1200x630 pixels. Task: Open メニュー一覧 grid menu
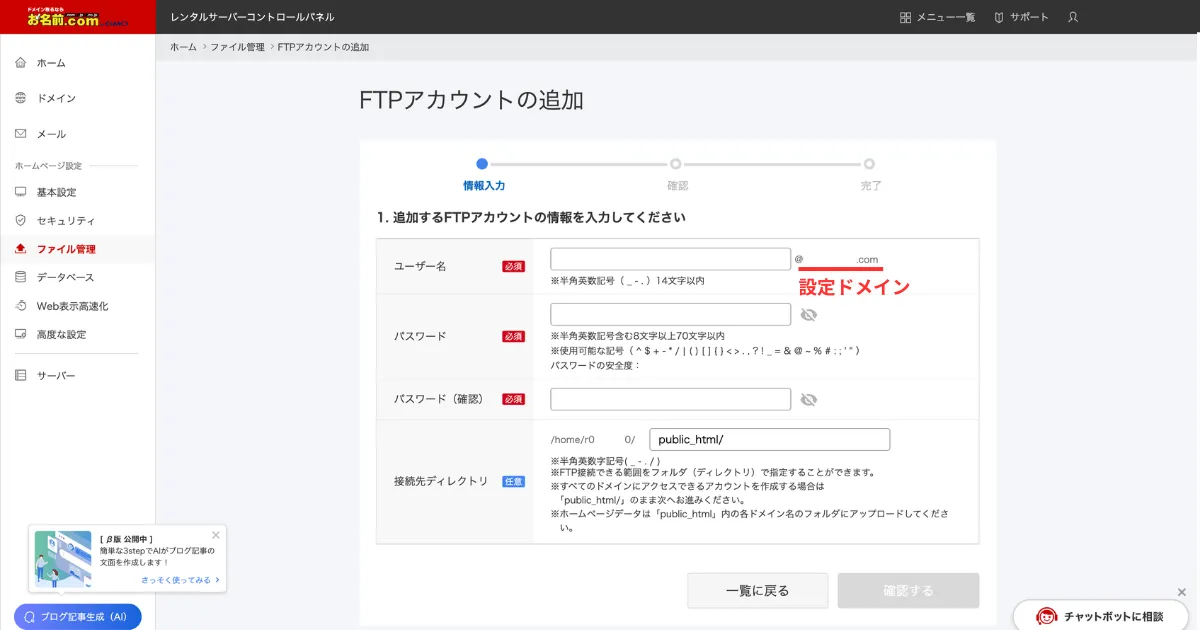click(x=937, y=17)
